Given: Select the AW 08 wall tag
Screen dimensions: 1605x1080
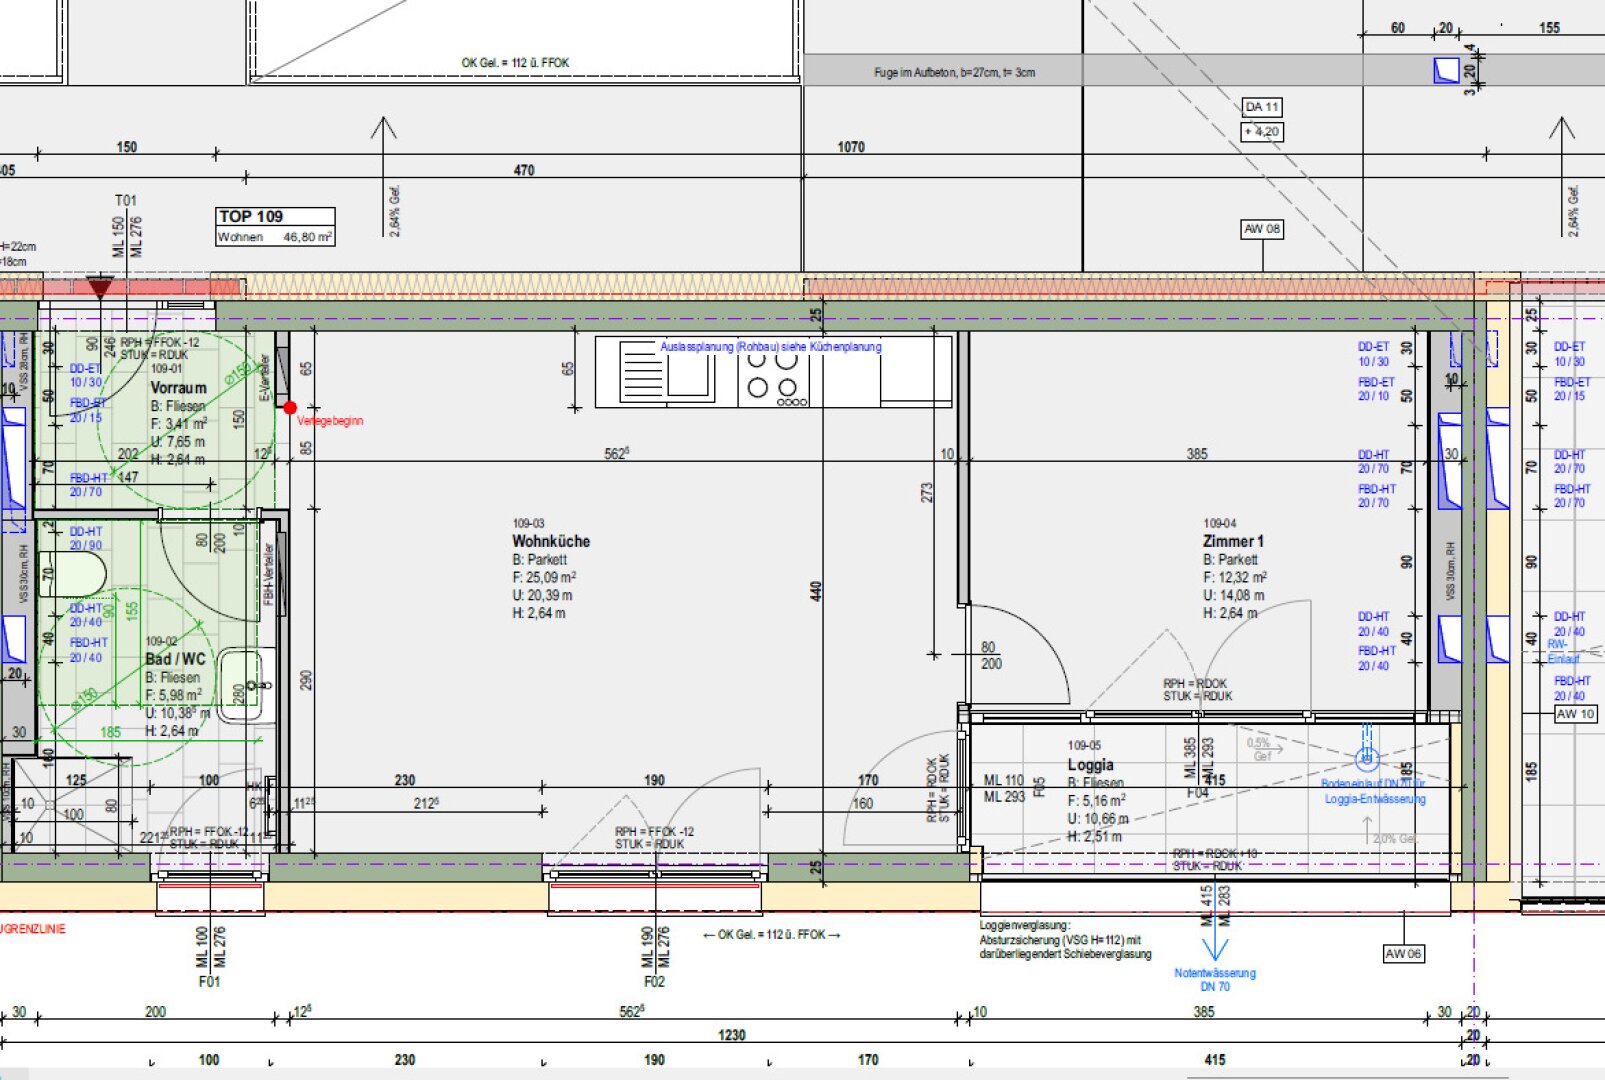Looking at the screenshot, I should pos(1262,229).
